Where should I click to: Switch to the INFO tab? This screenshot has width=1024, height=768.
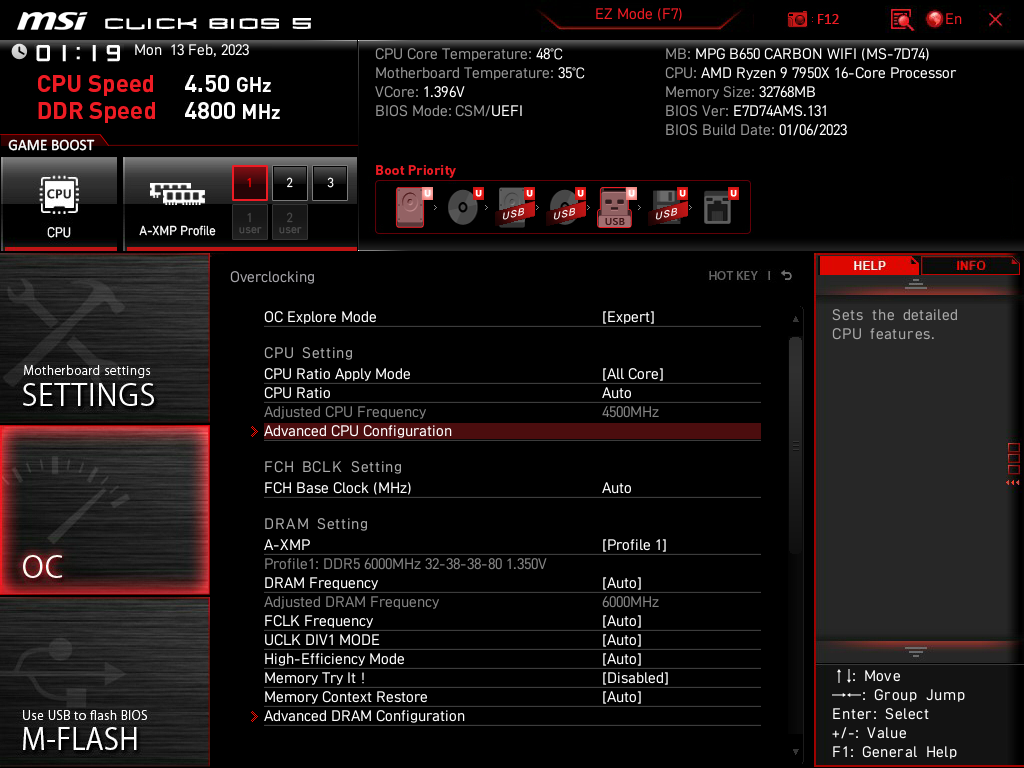pyautogui.click(x=970, y=266)
